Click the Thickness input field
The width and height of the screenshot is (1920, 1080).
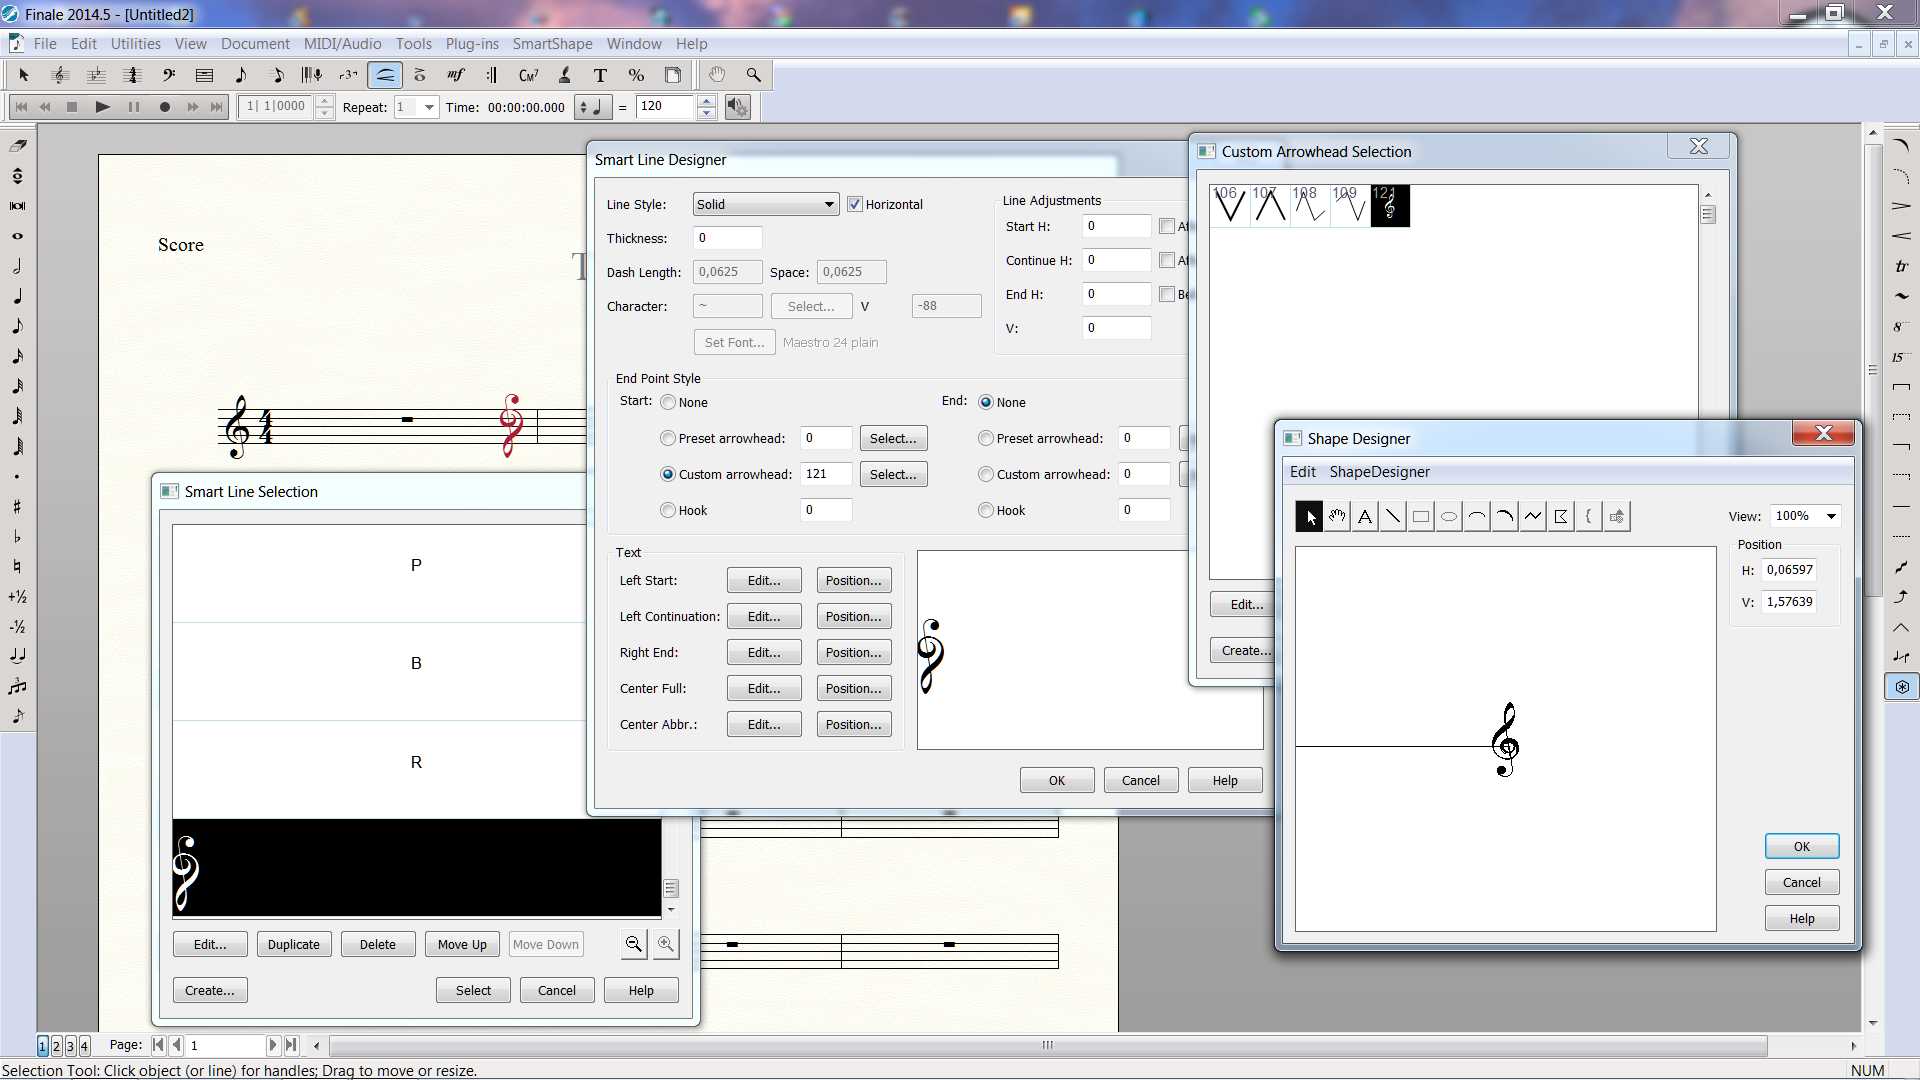[x=727, y=238]
